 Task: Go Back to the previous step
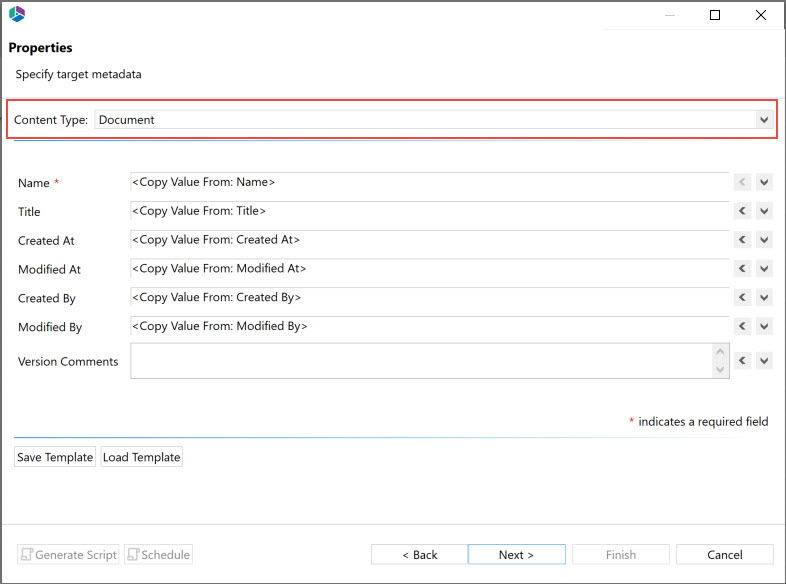(419, 555)
